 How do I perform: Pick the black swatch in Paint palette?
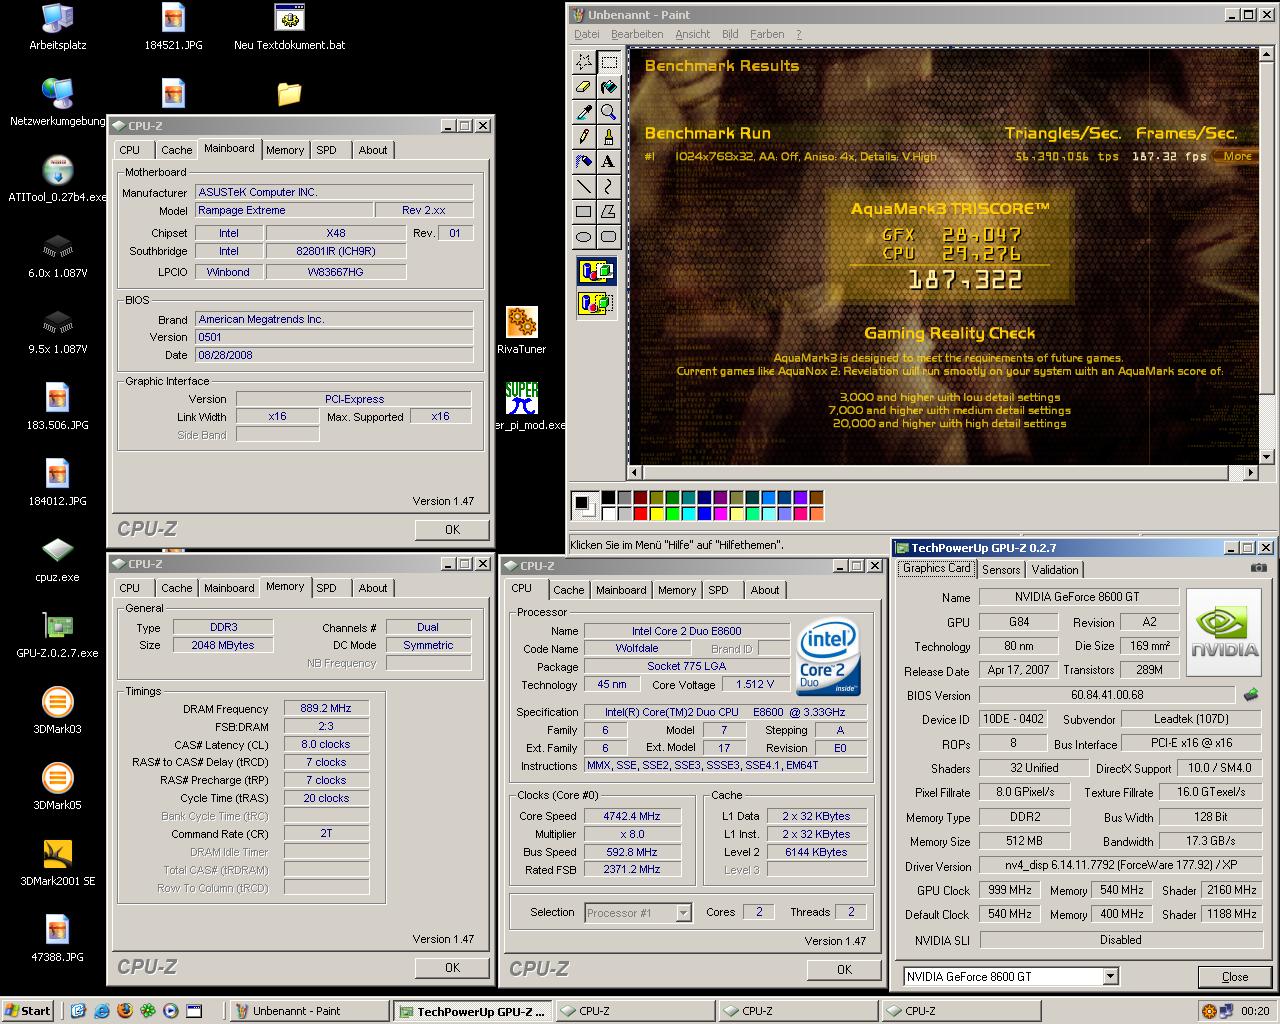(x=609, y=498)
